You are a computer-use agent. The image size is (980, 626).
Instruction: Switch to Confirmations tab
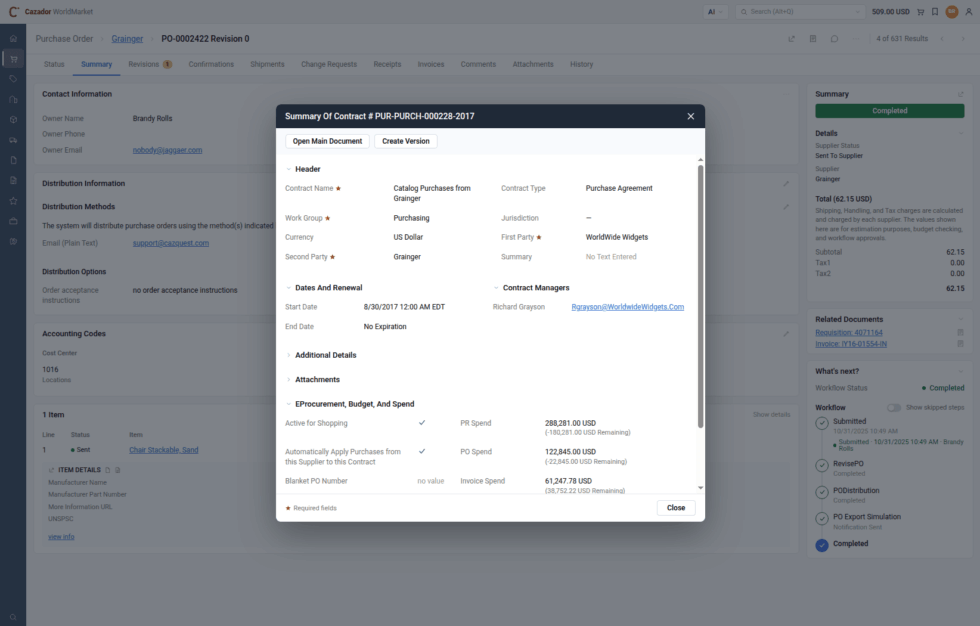(x=211, y=64)
